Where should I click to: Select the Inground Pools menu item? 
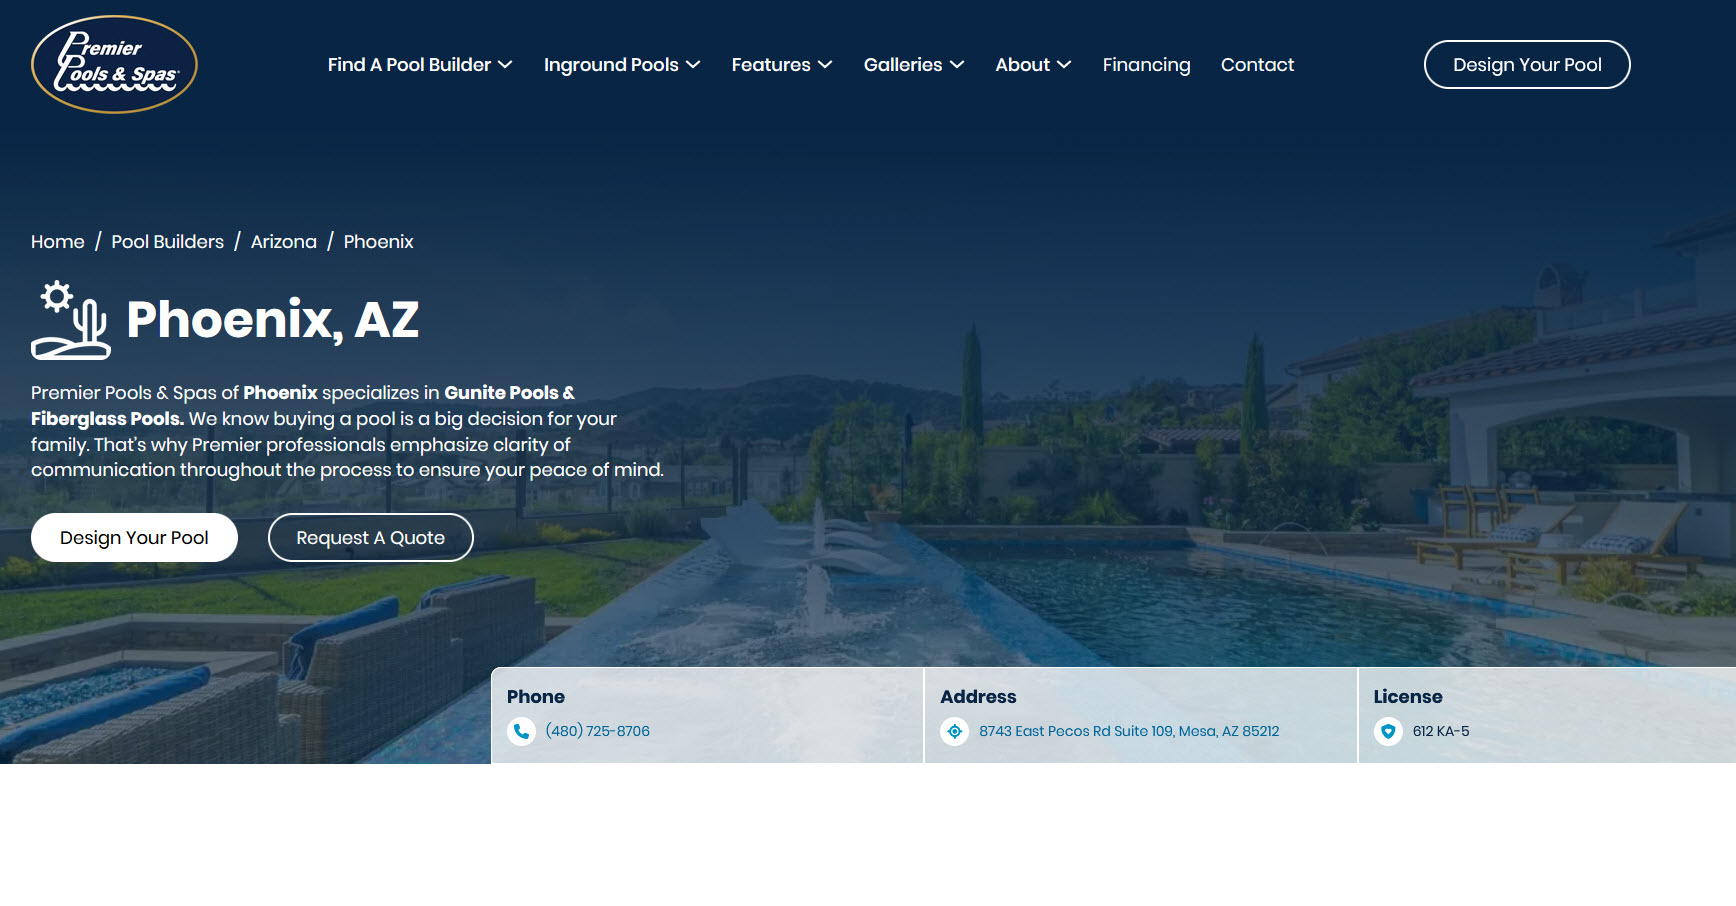611,65
